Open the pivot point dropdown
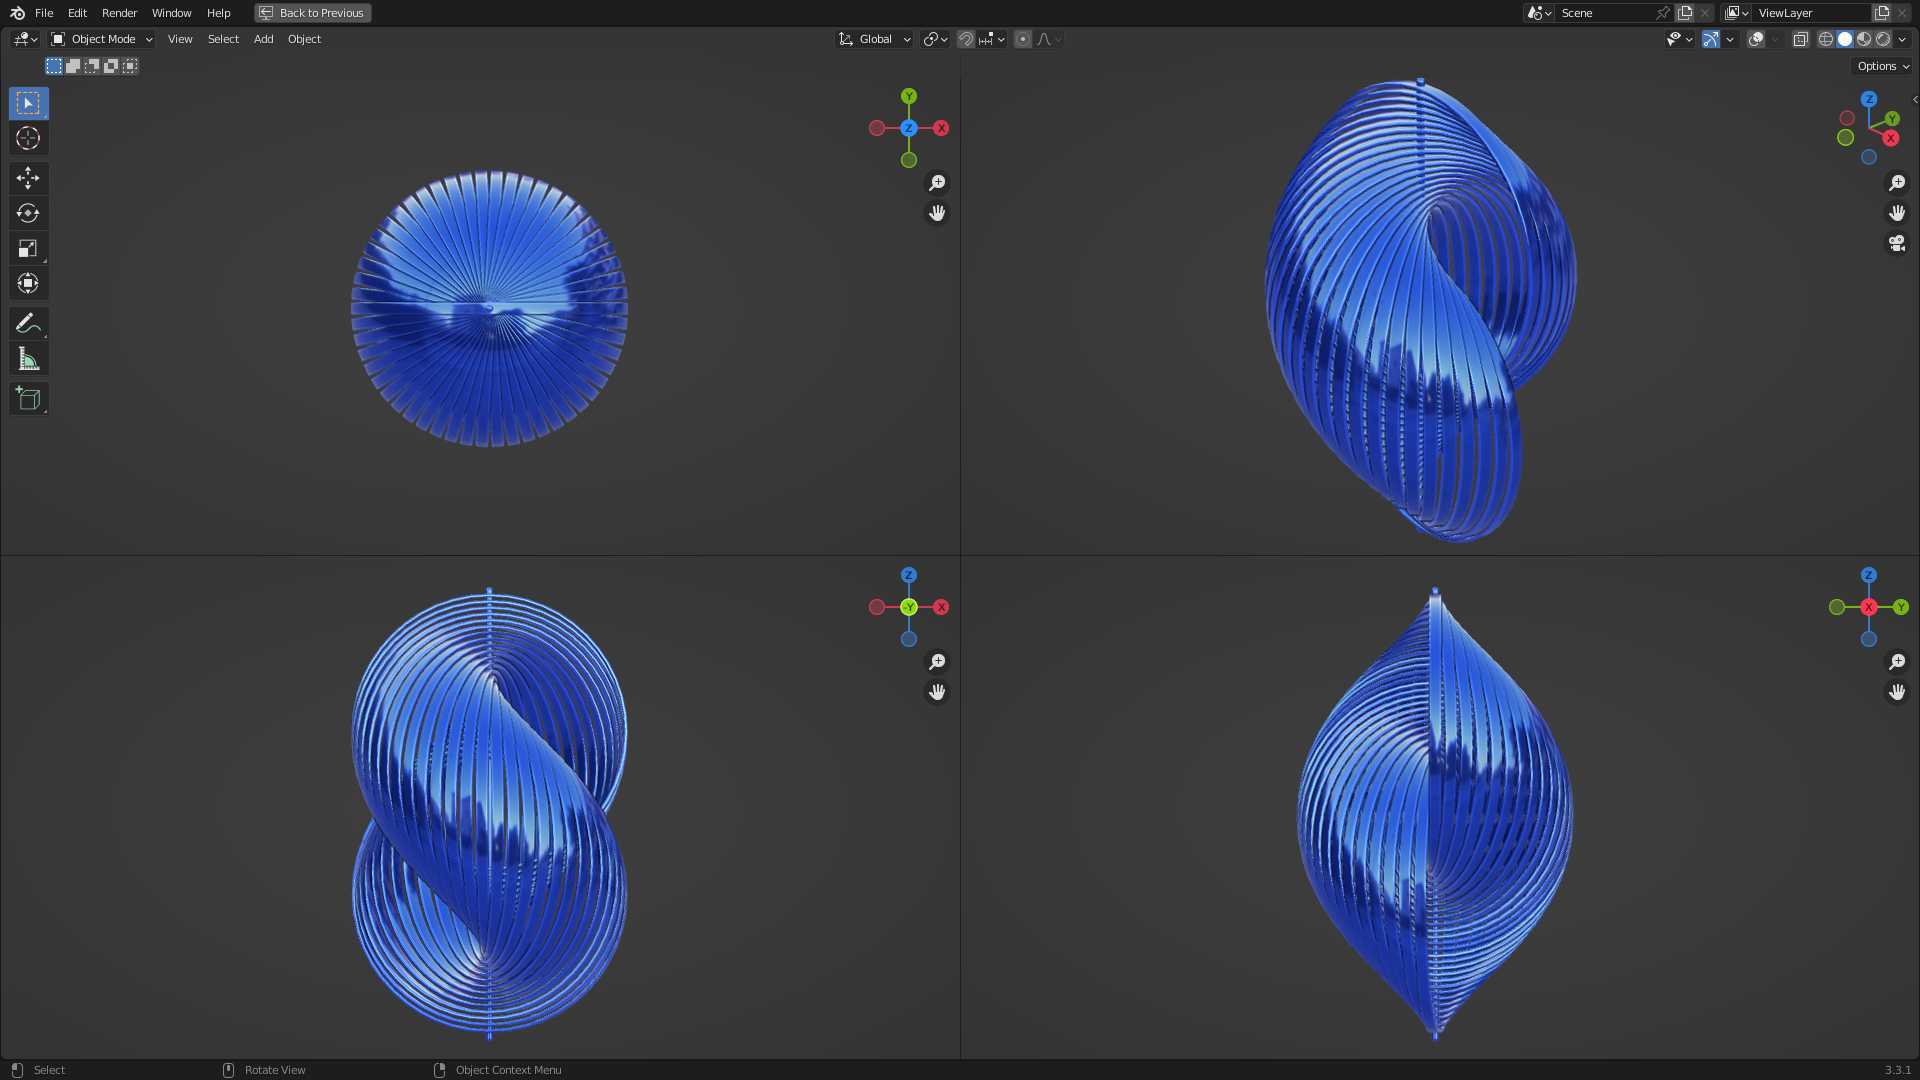Viewport: 1920px width, 1080px height. coord(936,39)
